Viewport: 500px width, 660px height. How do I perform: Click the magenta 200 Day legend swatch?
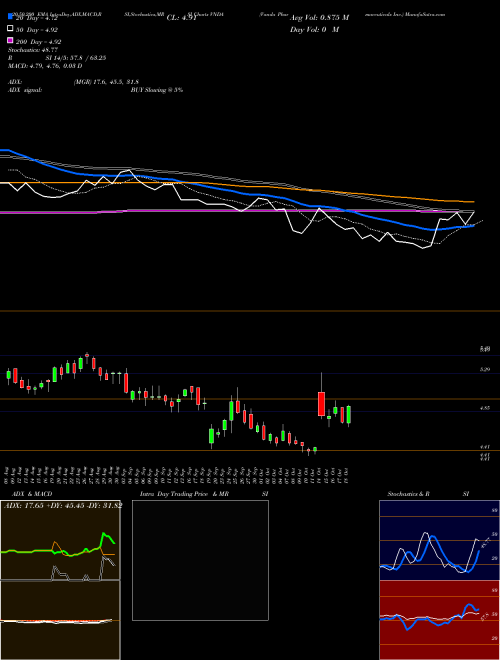tap(10, 41)
